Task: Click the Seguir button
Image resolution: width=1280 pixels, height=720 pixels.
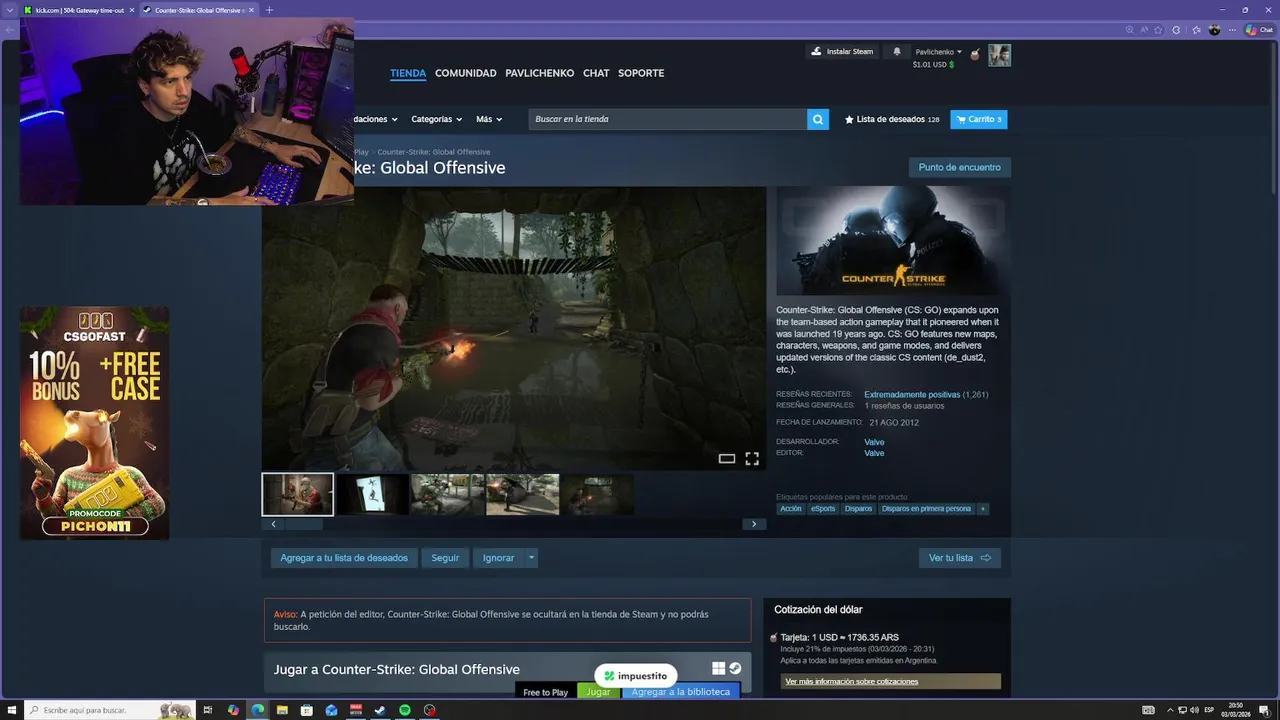Action: pos(445,558)
